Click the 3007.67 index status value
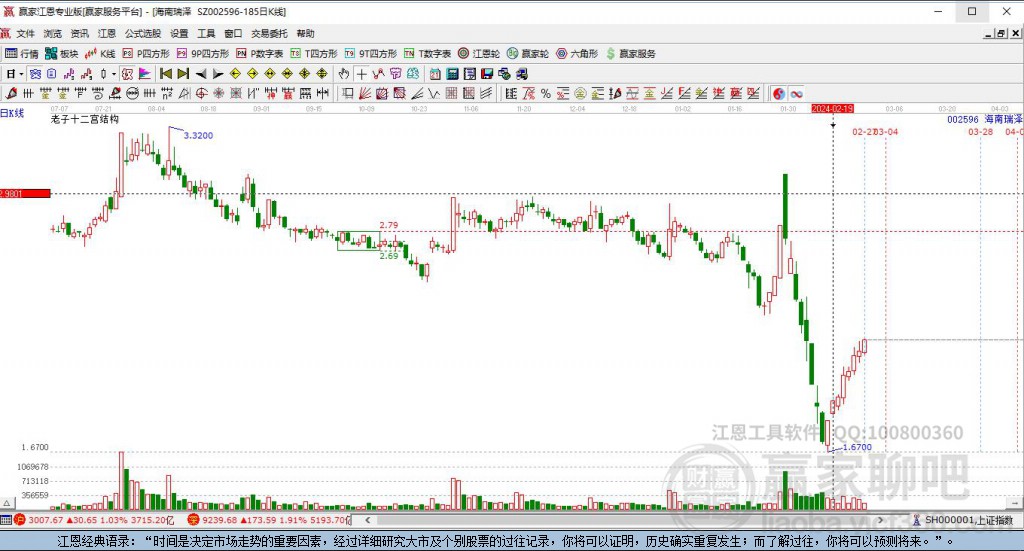This screenshot has width=1024, height=551. (x=46, y=520)
